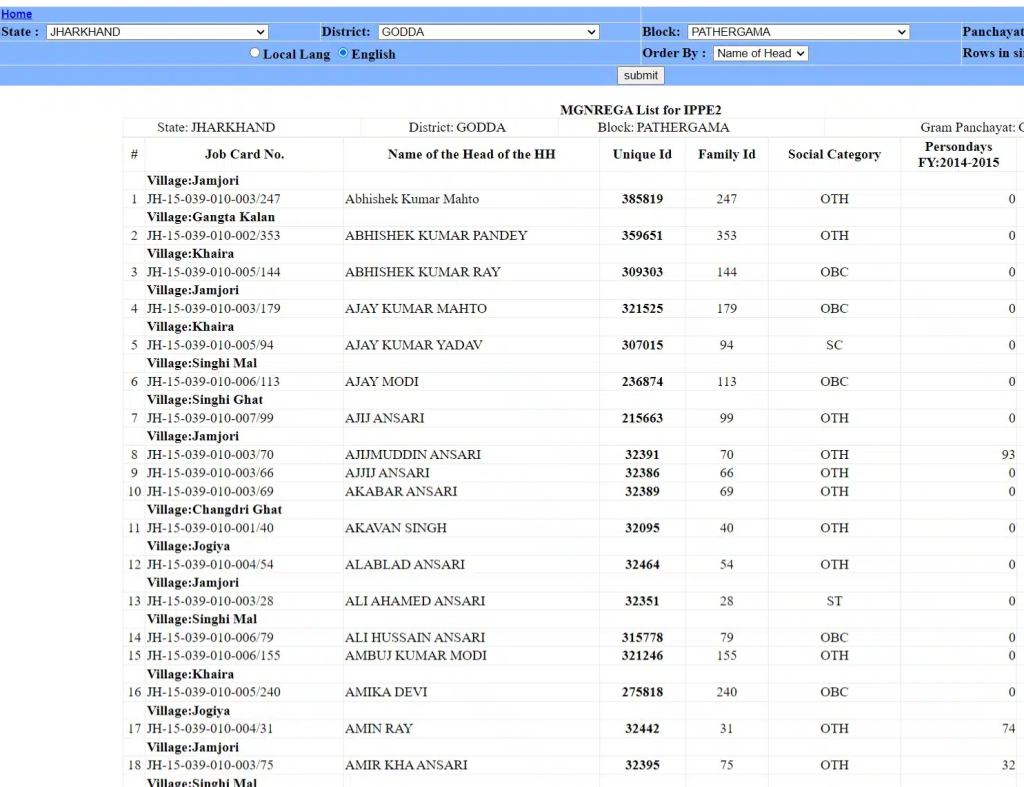Click the name AMBUJ KUMAR MODI
This screenshot has width=1024, height=787.
pyautogui.click(x=416, y=656)
